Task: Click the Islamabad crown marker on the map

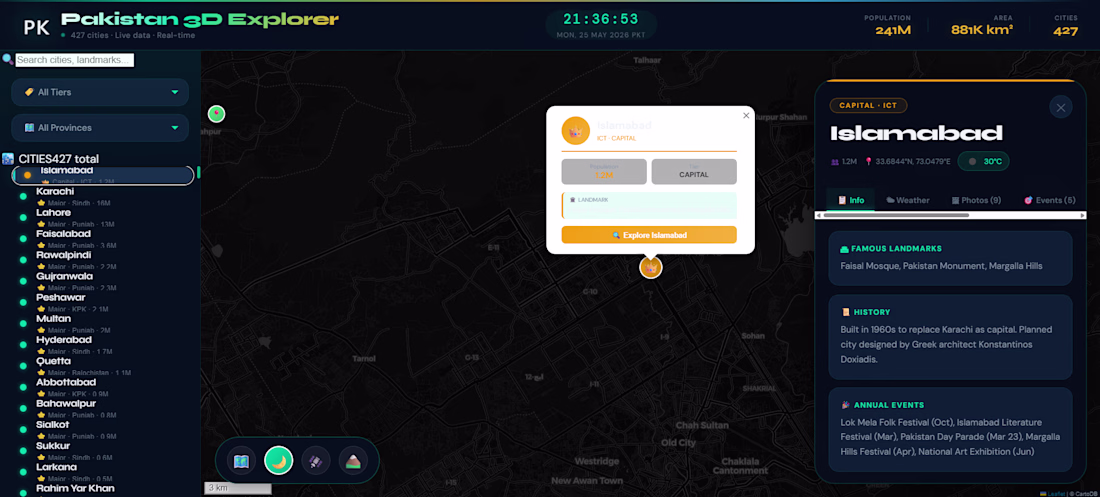Action: 651,267
